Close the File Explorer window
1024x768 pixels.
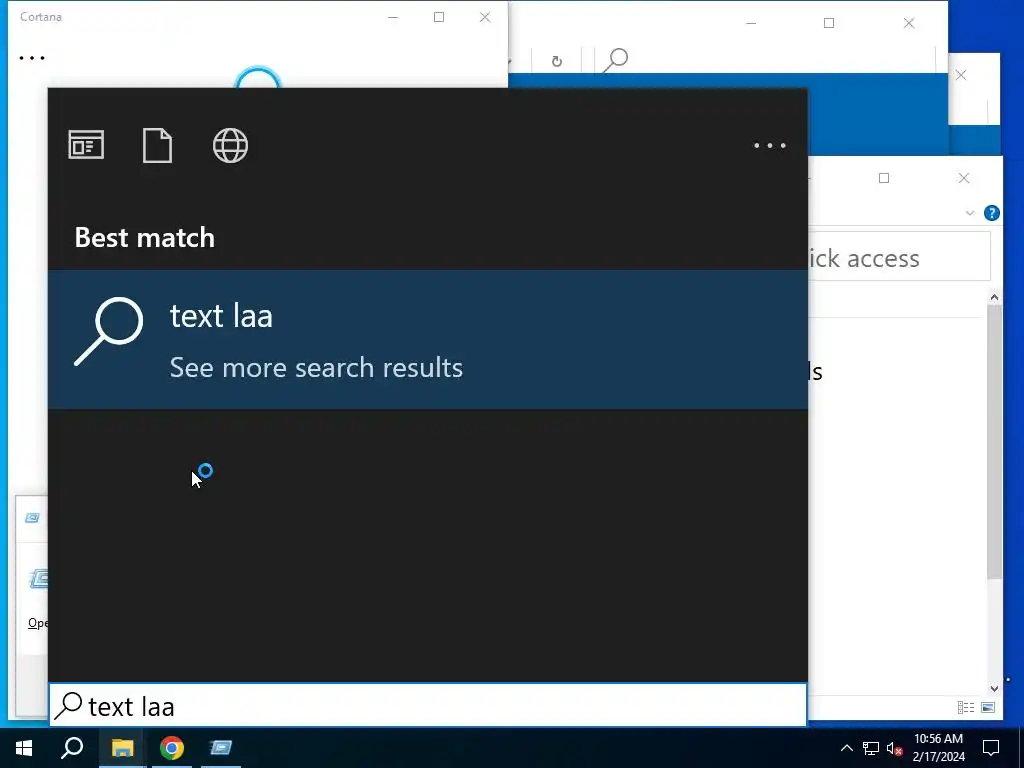coord(964,178)
